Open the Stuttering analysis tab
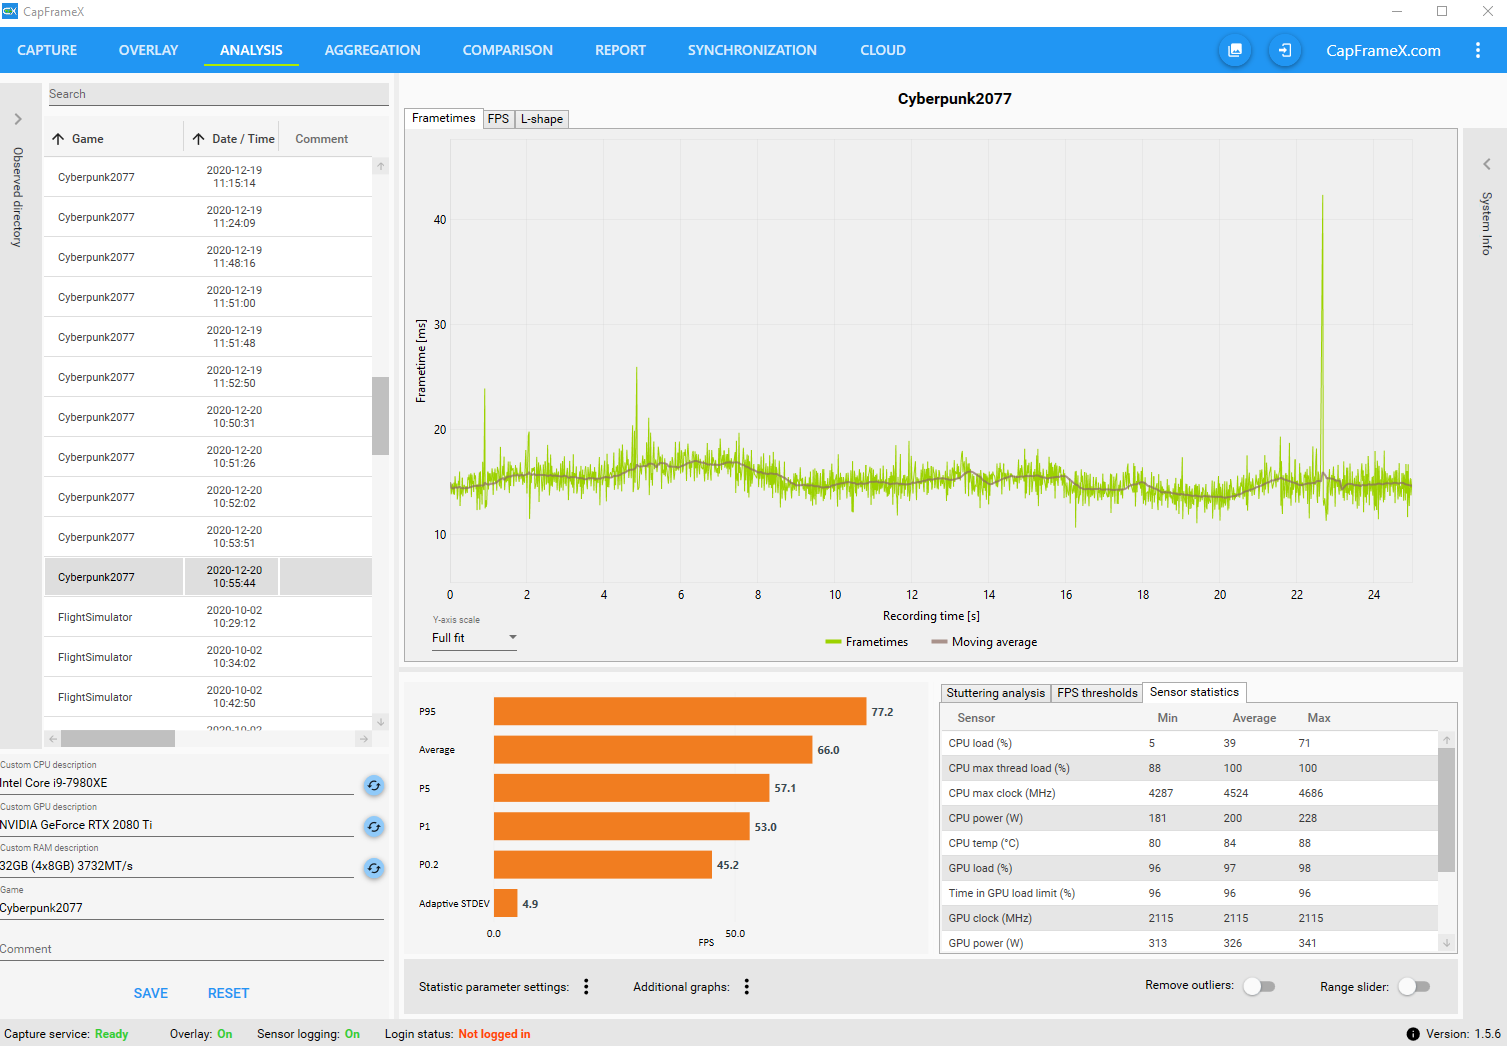Screen dimensions: 1507x1046 pyautogui.click(x=996, y=693)
